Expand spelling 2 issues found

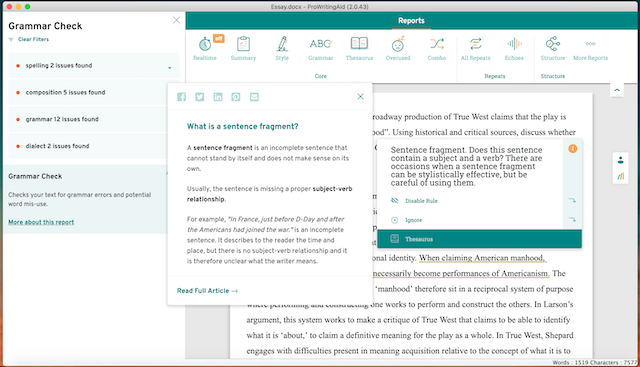tap(93, 65)
